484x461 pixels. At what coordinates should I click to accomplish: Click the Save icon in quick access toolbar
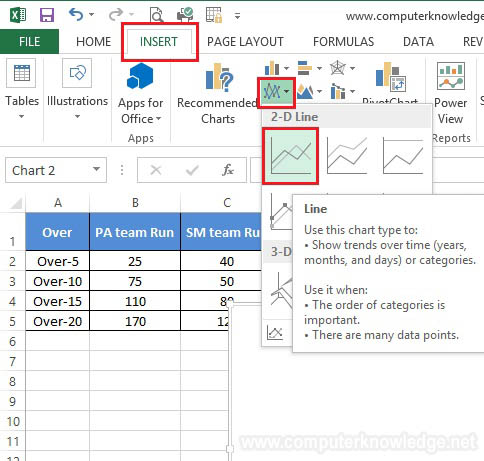click(47, 15)
